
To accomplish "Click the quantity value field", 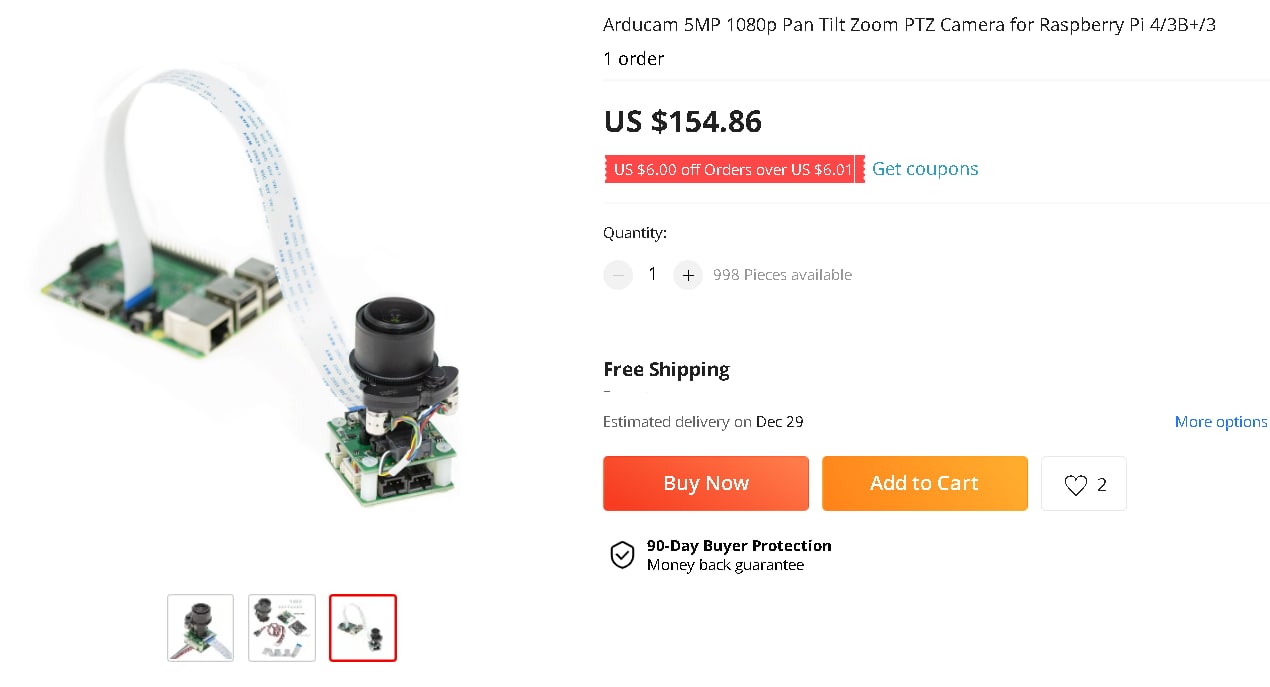I will tap(653, 274).
